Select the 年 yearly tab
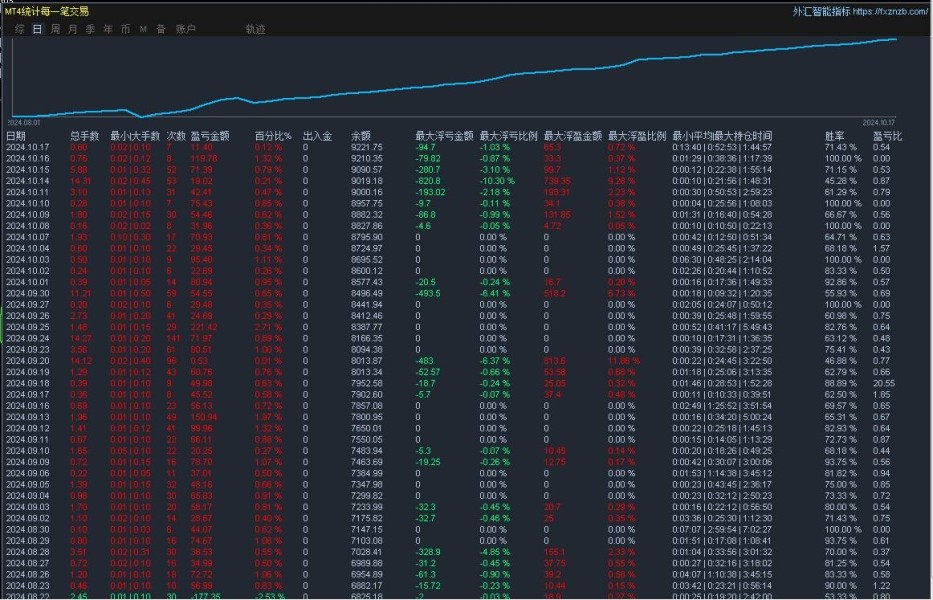 click(x=108, y=29)
